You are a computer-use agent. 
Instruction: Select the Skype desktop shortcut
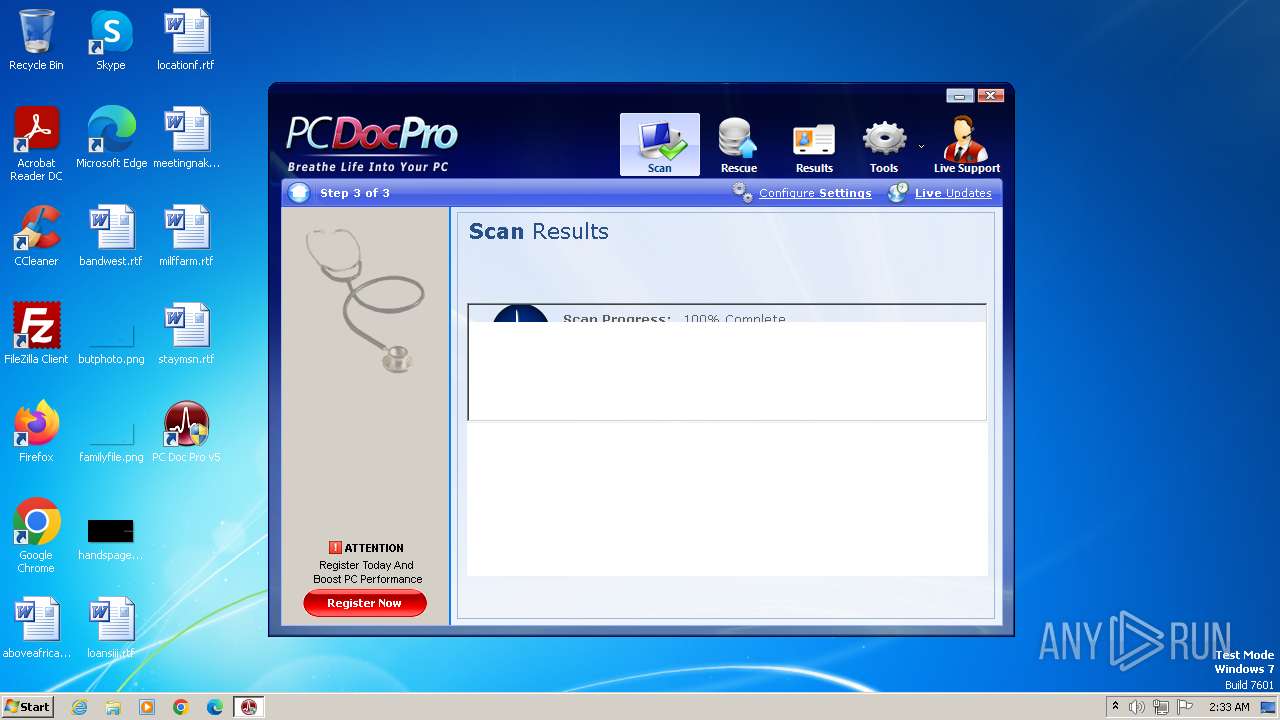click(x=111, y=40)
